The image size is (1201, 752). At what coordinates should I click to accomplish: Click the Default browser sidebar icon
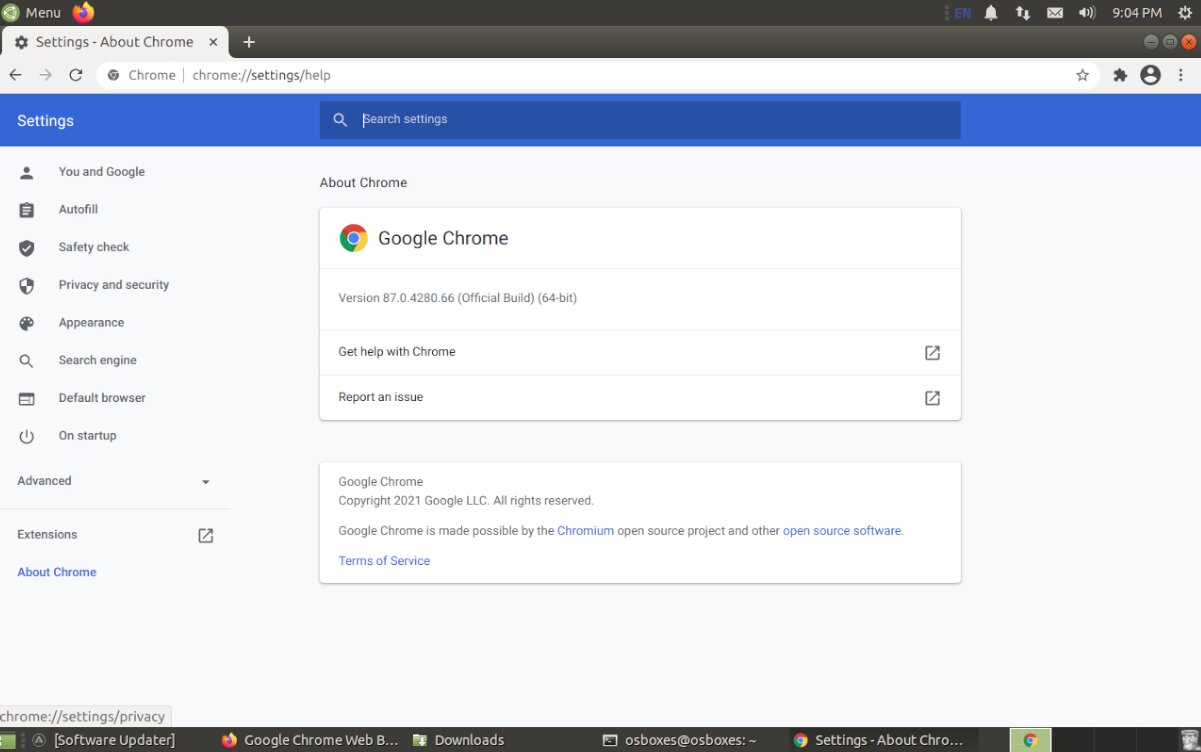(25, 398)
